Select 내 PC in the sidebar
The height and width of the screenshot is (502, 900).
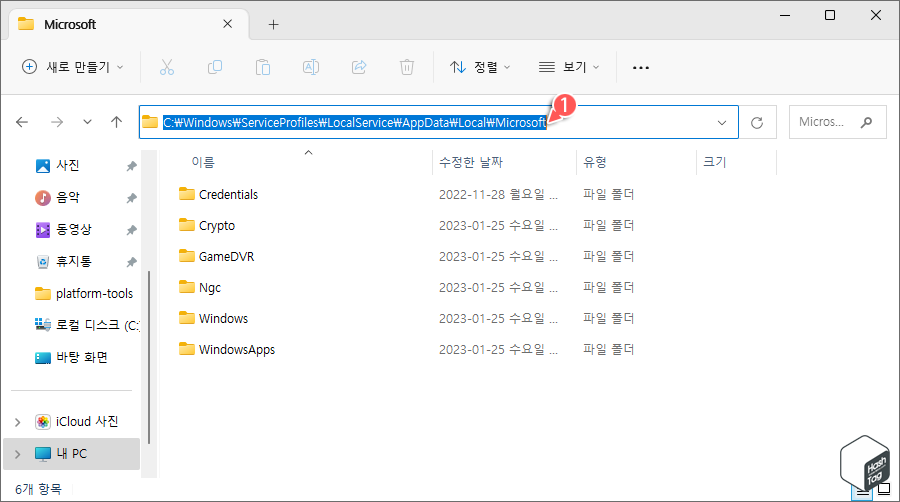(72, 454)
